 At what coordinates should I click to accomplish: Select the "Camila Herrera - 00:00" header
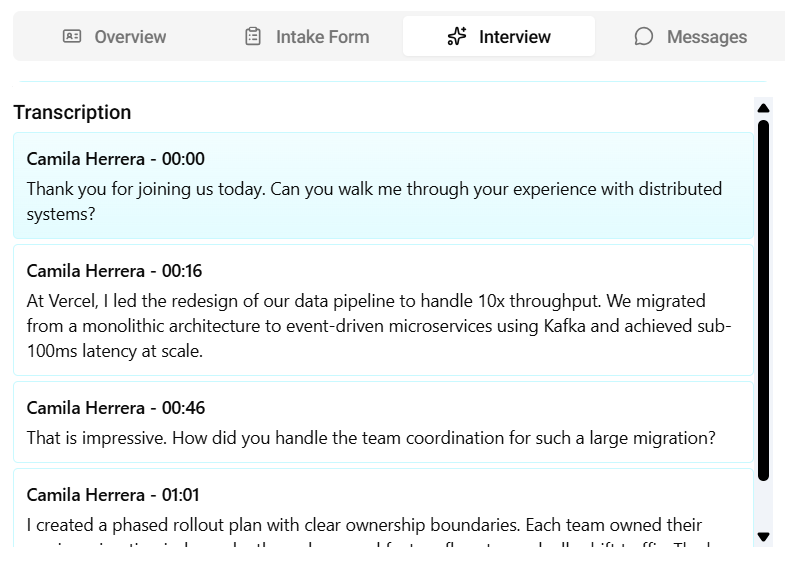tap(115, 159)
